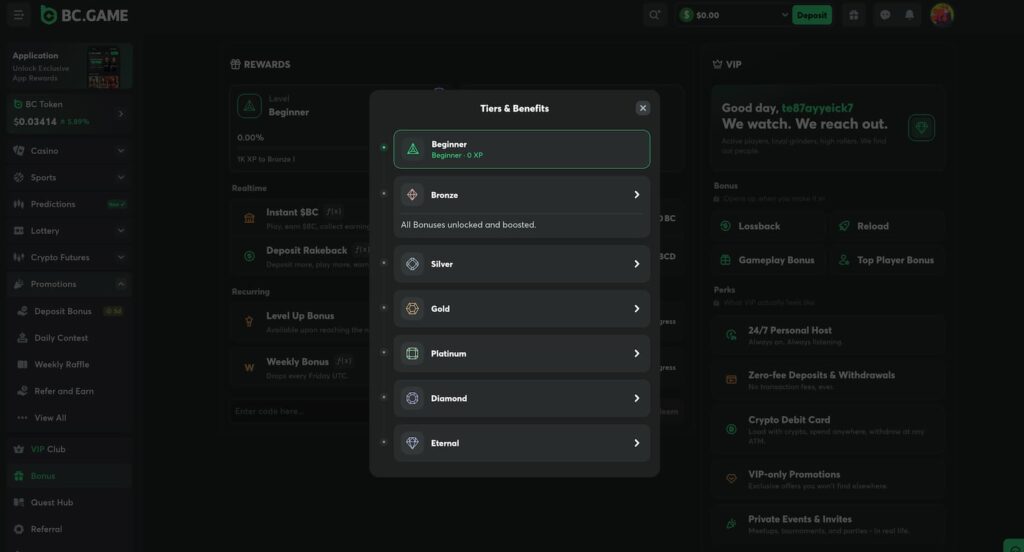This screenshot has height=552, width=1024.
Task: Expand the Crypto Futures sidebar menu
Action: 69,257
